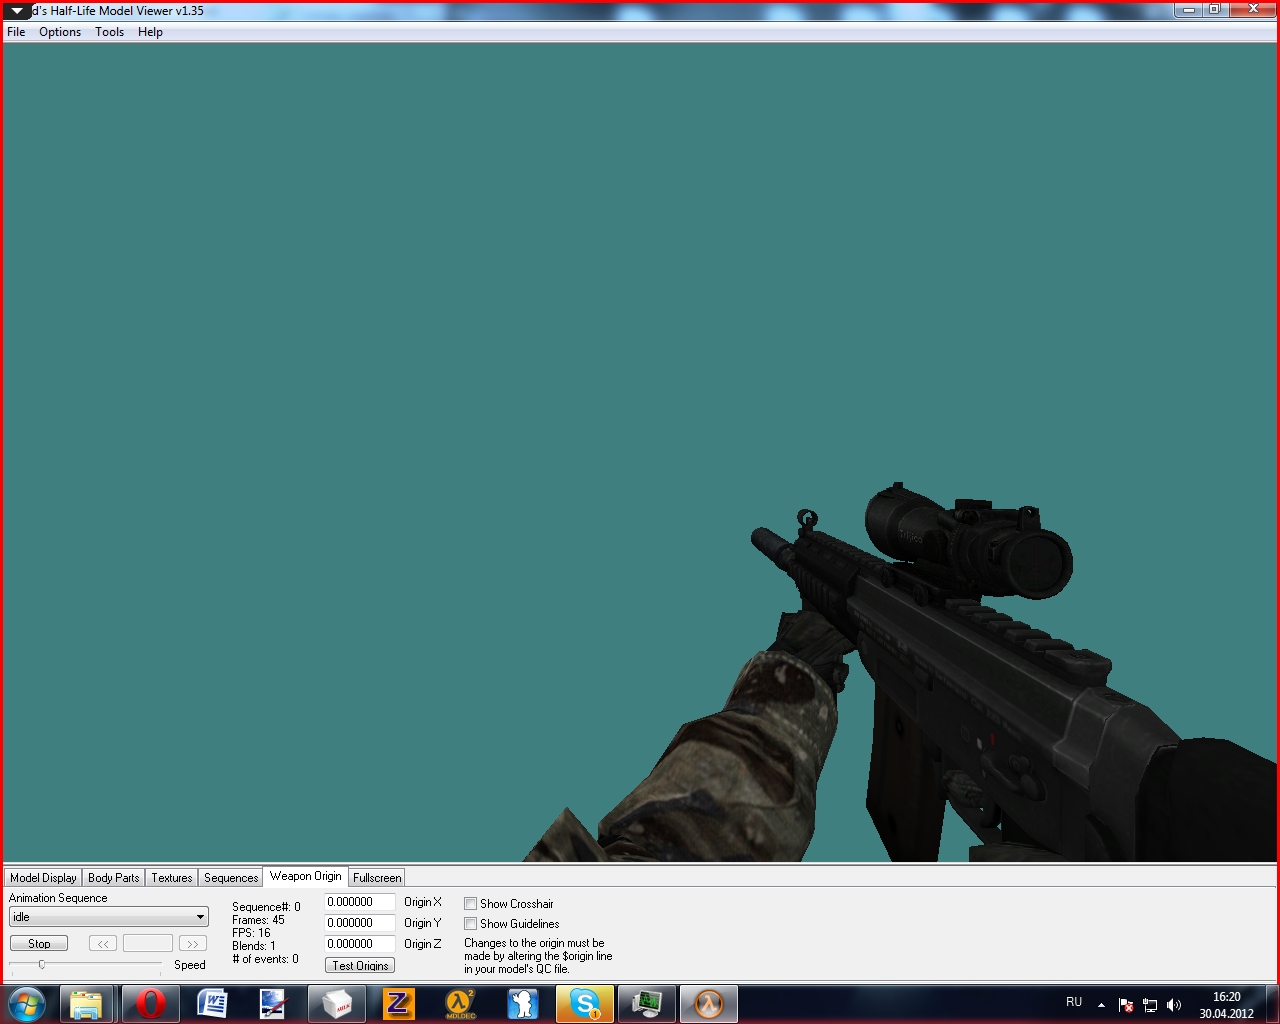Show hidden system tray icons
This screenshot has height=1024, width=1280.
(1101, 1005)
